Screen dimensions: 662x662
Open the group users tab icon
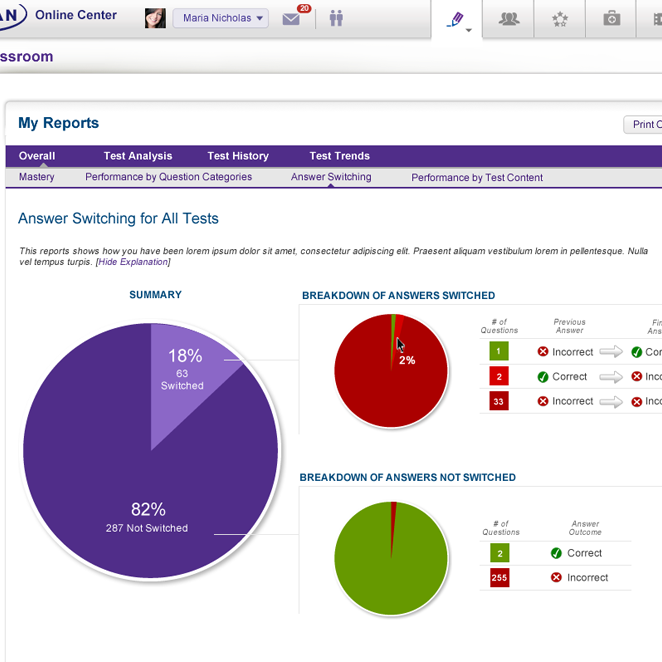pos(509,19)
